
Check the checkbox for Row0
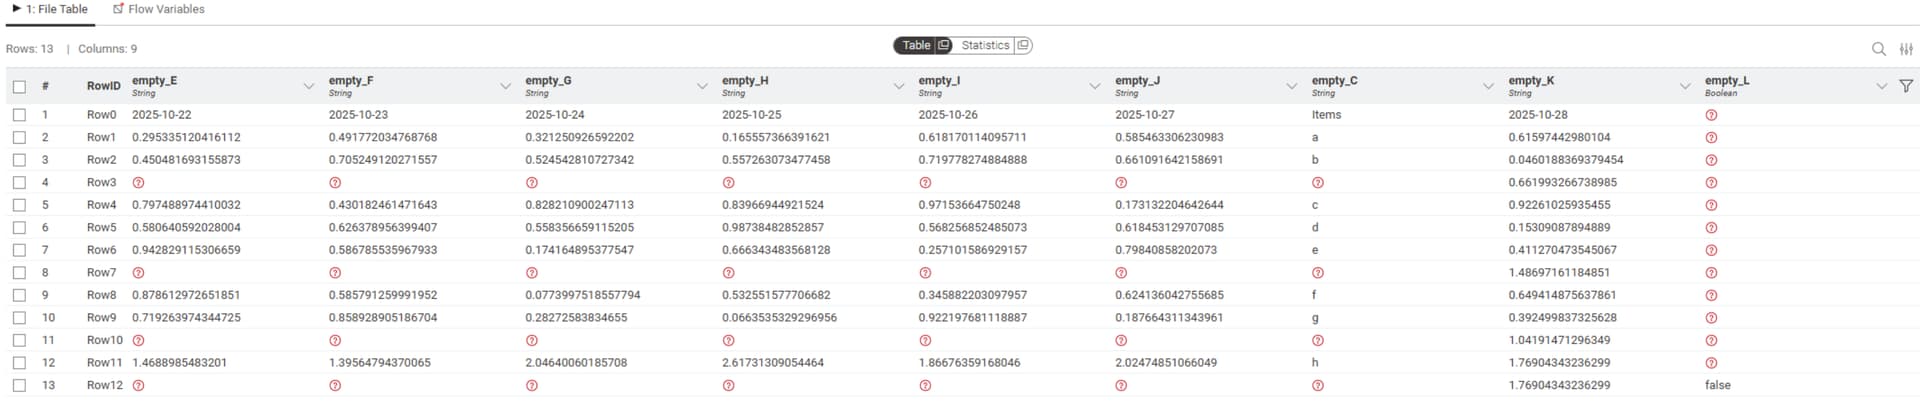[x=19, y=115]
